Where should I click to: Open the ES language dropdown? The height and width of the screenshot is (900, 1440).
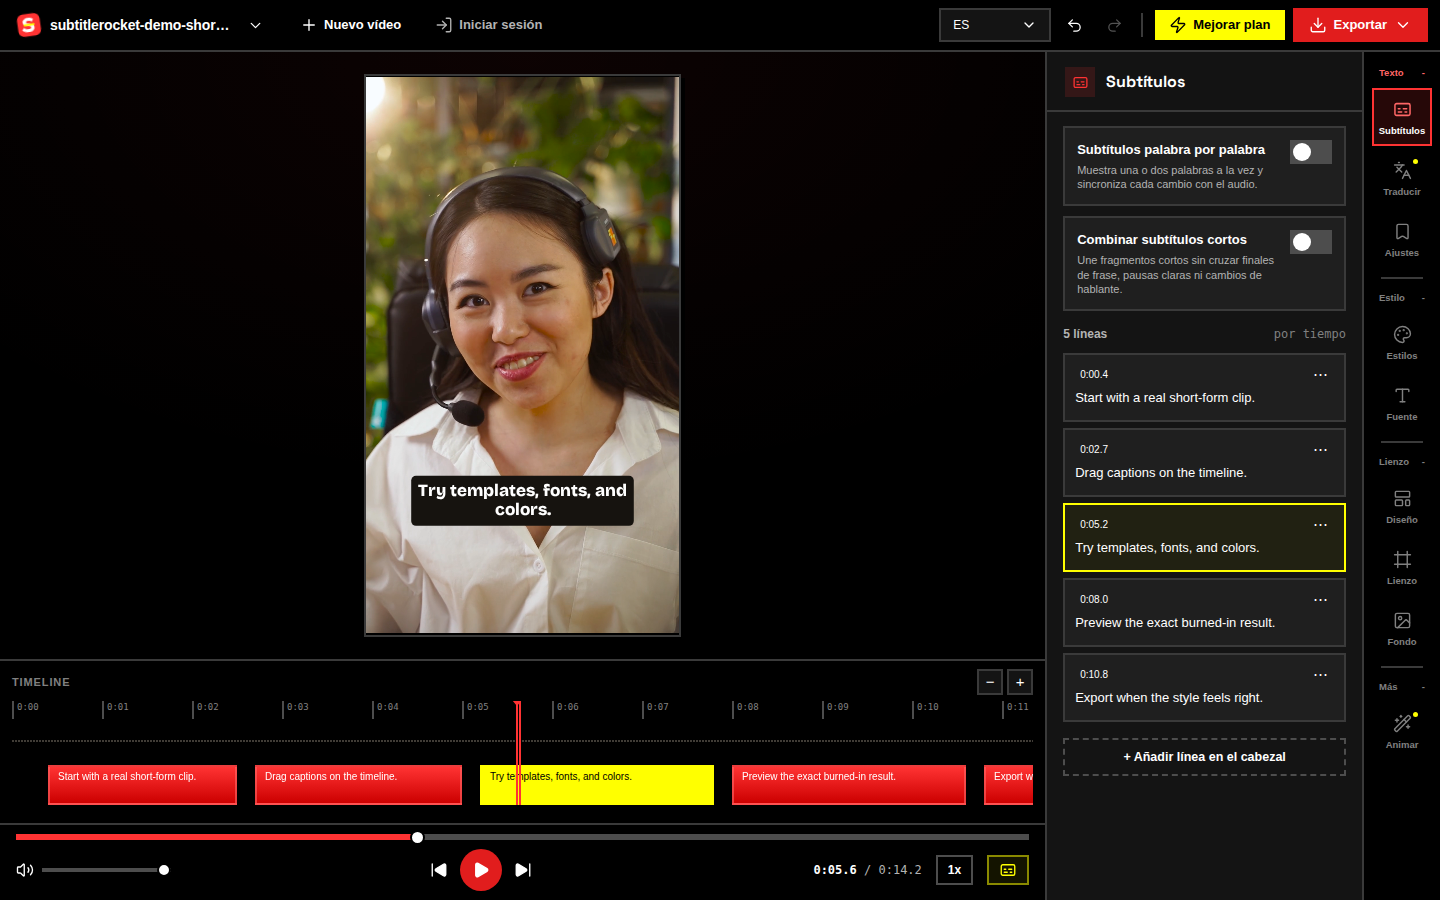pyautogui.click(x=994, y=25)
